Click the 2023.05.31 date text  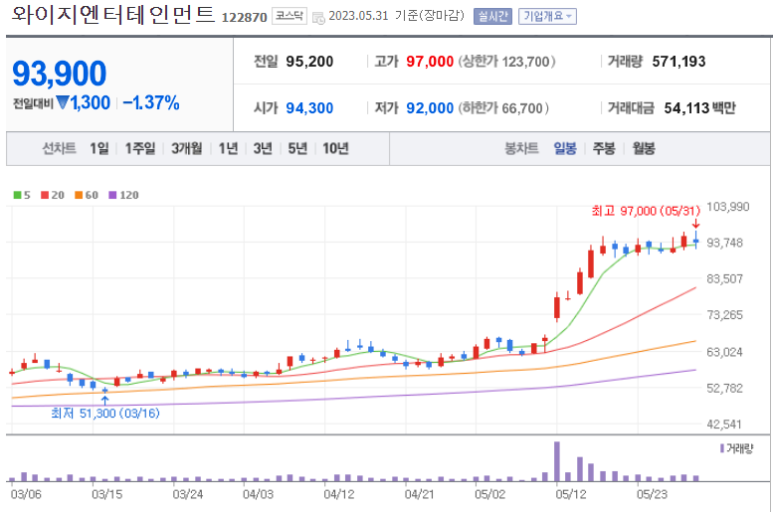[358, 16]
